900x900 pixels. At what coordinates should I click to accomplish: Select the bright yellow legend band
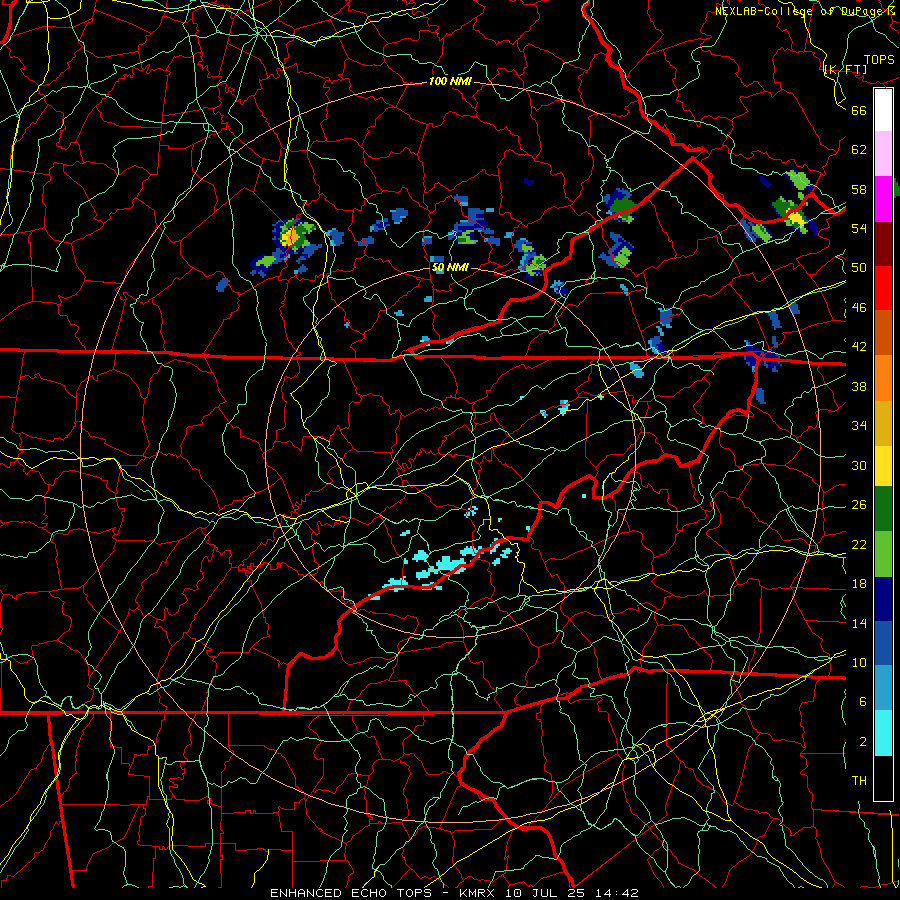coord(883,466)
